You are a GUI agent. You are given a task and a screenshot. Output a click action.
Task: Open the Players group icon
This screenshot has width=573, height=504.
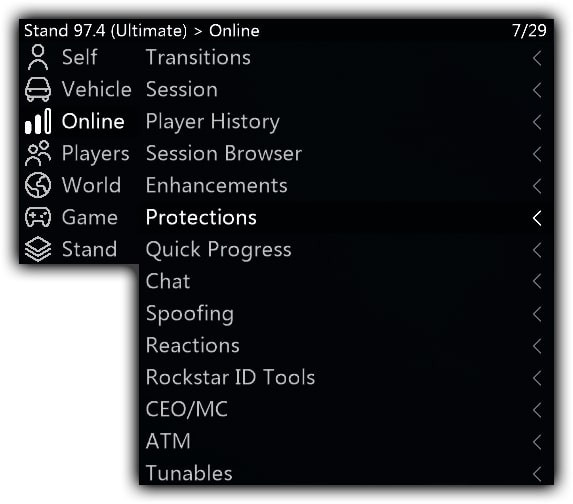(x=38, y=154)
